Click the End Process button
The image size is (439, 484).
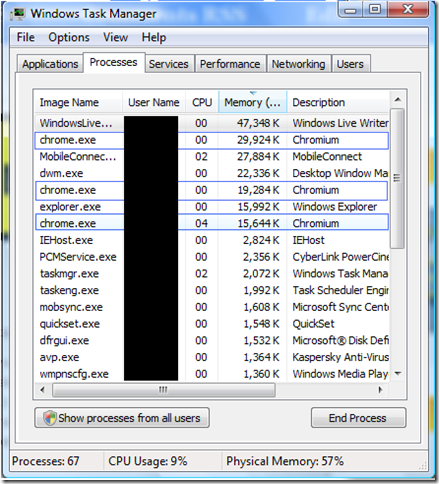click(358, 418)
